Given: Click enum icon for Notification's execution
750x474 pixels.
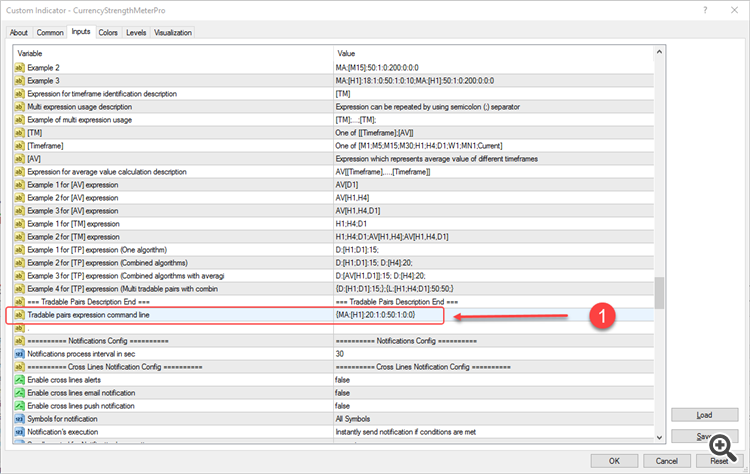Looking at the screenshot, I should [x=19, y=431].
